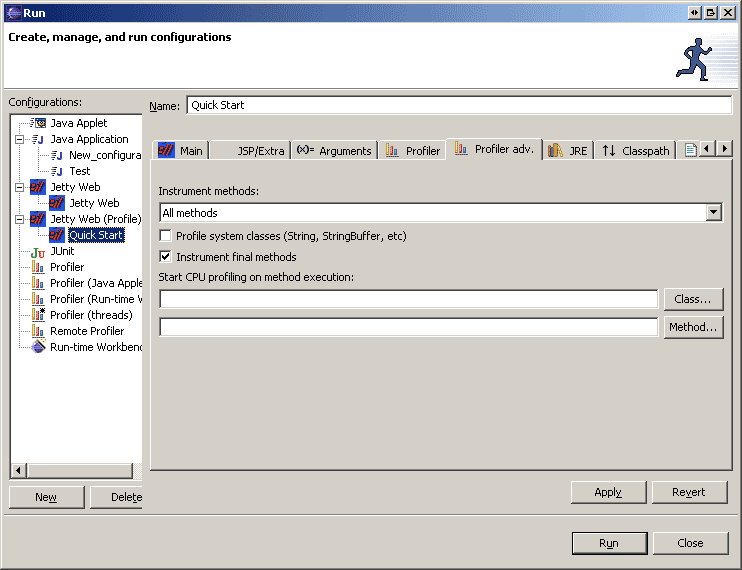Viewport: 742px width, 570px height.
Task: Open the Instrument methods dropdown
Action: point(713,212)
